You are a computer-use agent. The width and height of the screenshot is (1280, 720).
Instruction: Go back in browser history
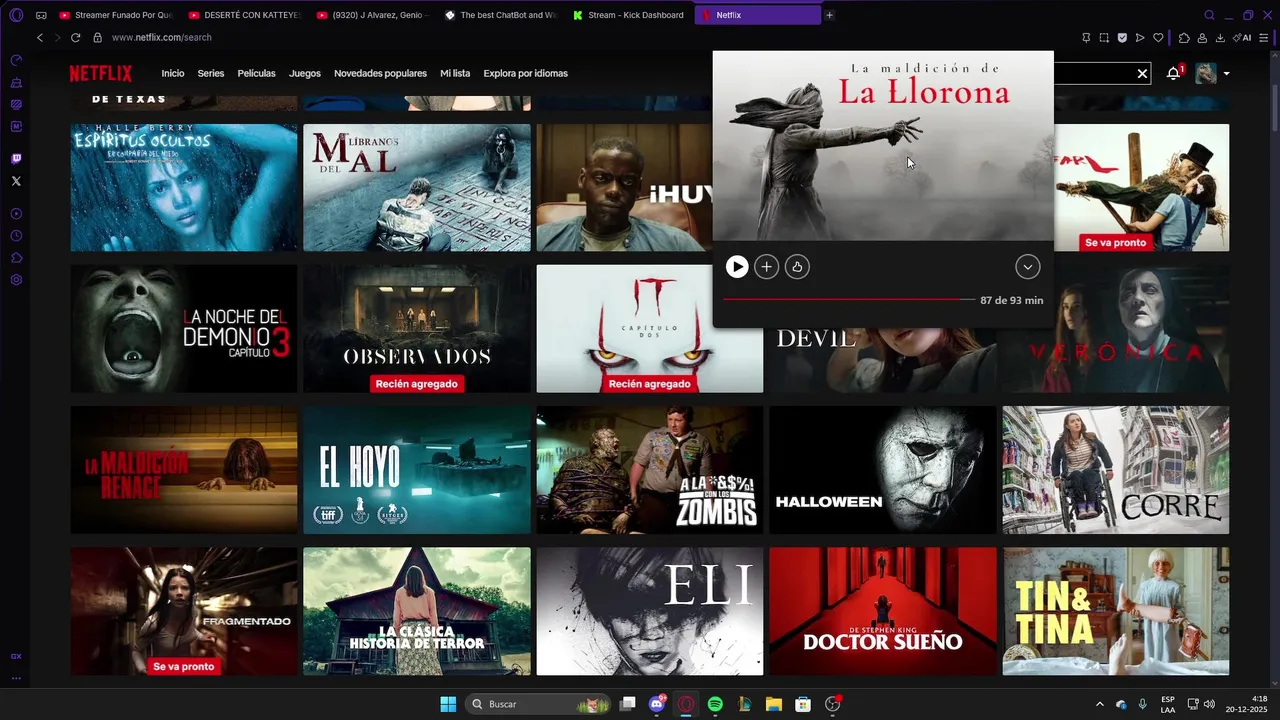[40, 37]
